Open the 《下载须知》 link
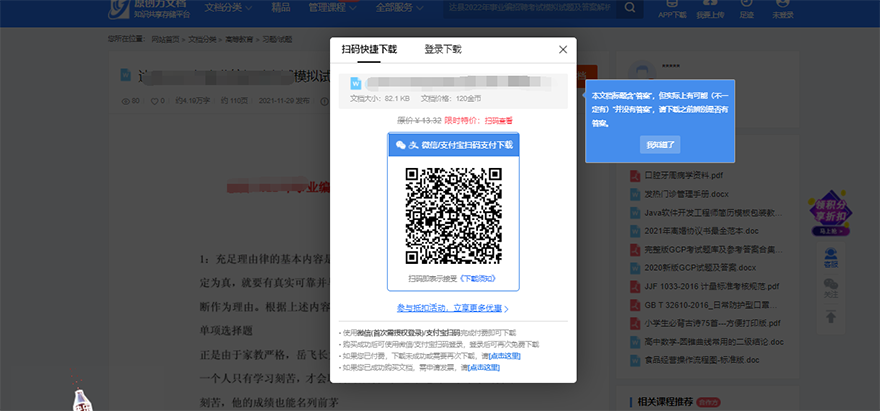The width and height of the screenshot is (880, 411). [478, 278]
